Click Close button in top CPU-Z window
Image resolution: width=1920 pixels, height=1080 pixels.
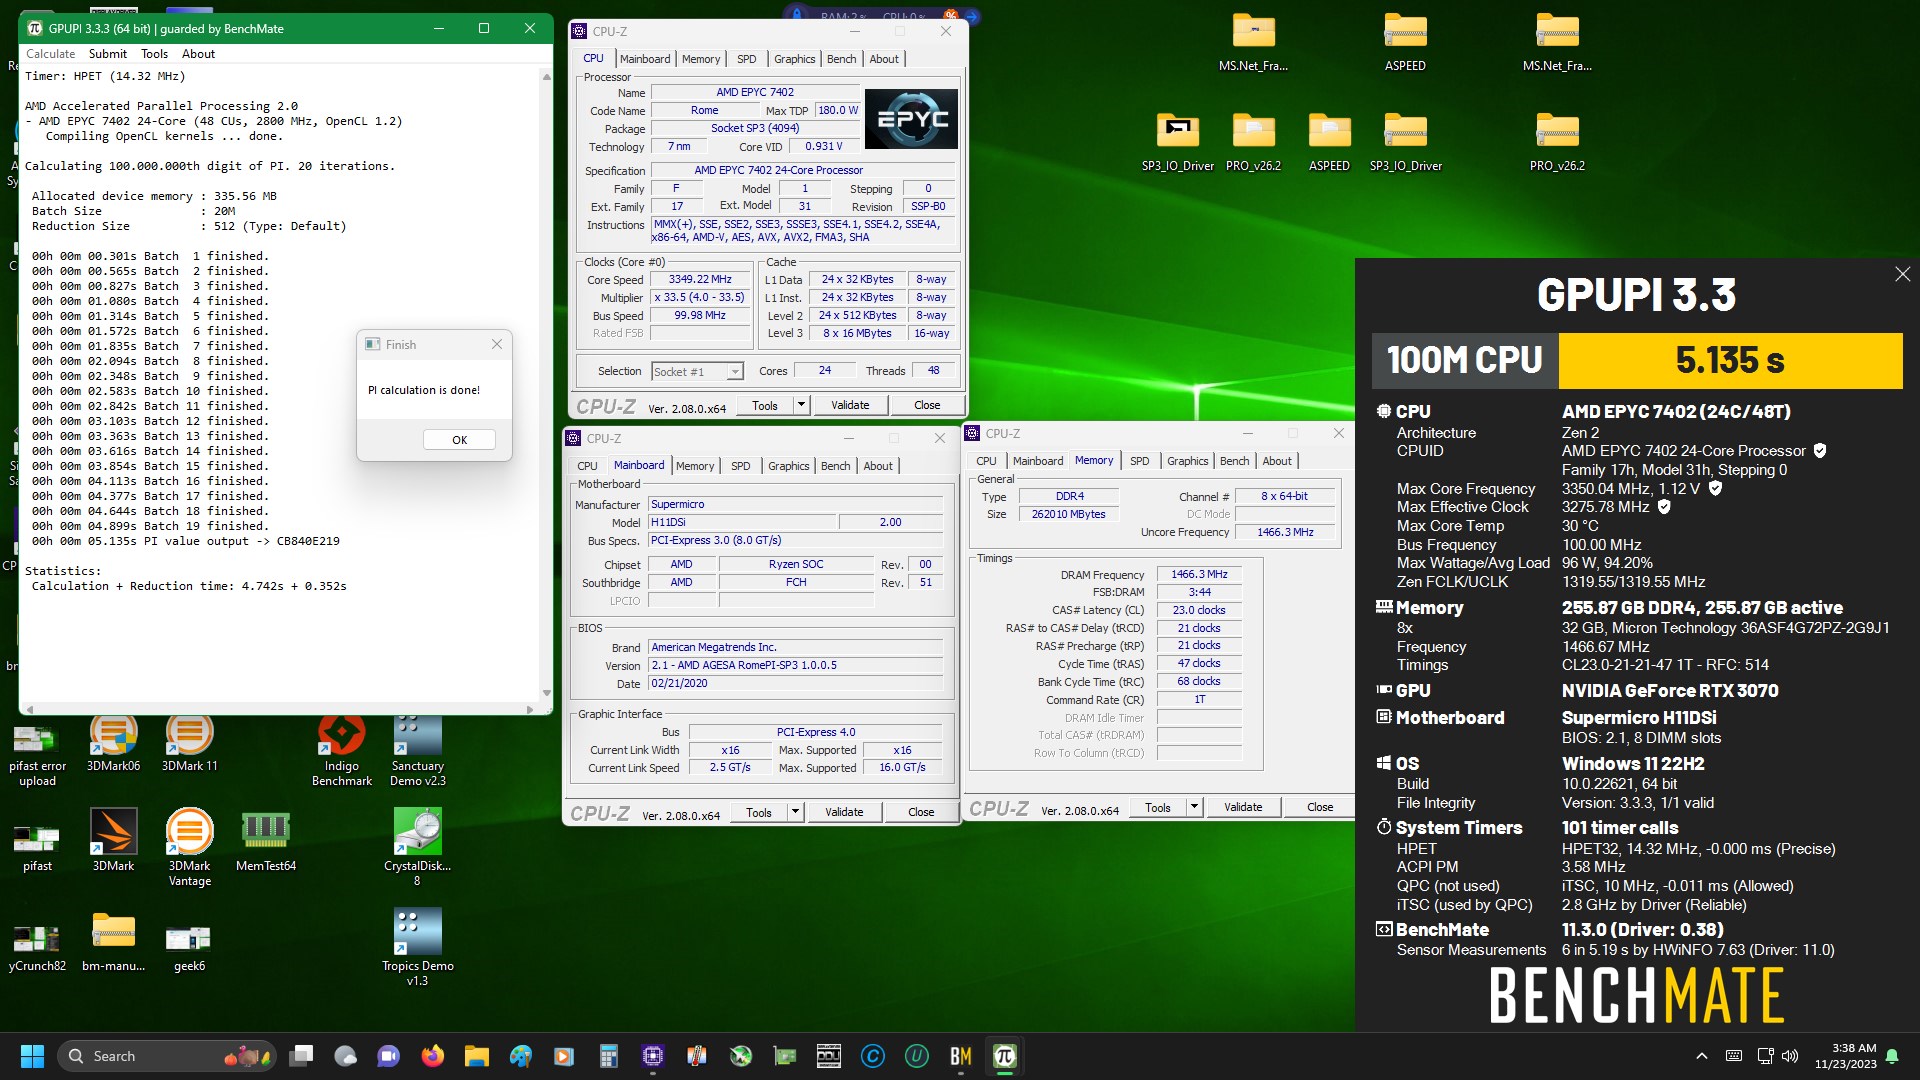[x=927, y=405]
